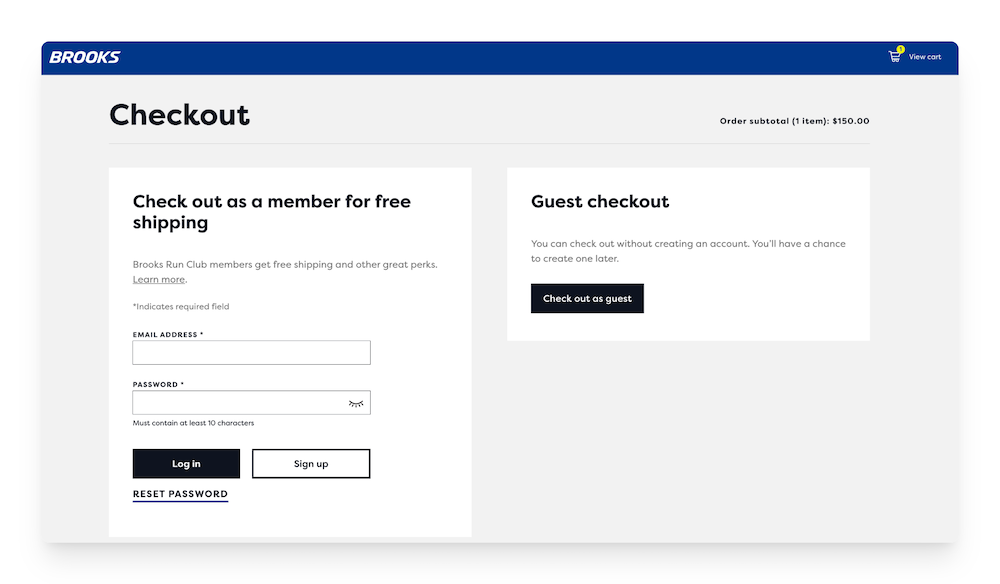Choose Check out as guest
This screenshot has height=584, width=1000.
(587, 299)
